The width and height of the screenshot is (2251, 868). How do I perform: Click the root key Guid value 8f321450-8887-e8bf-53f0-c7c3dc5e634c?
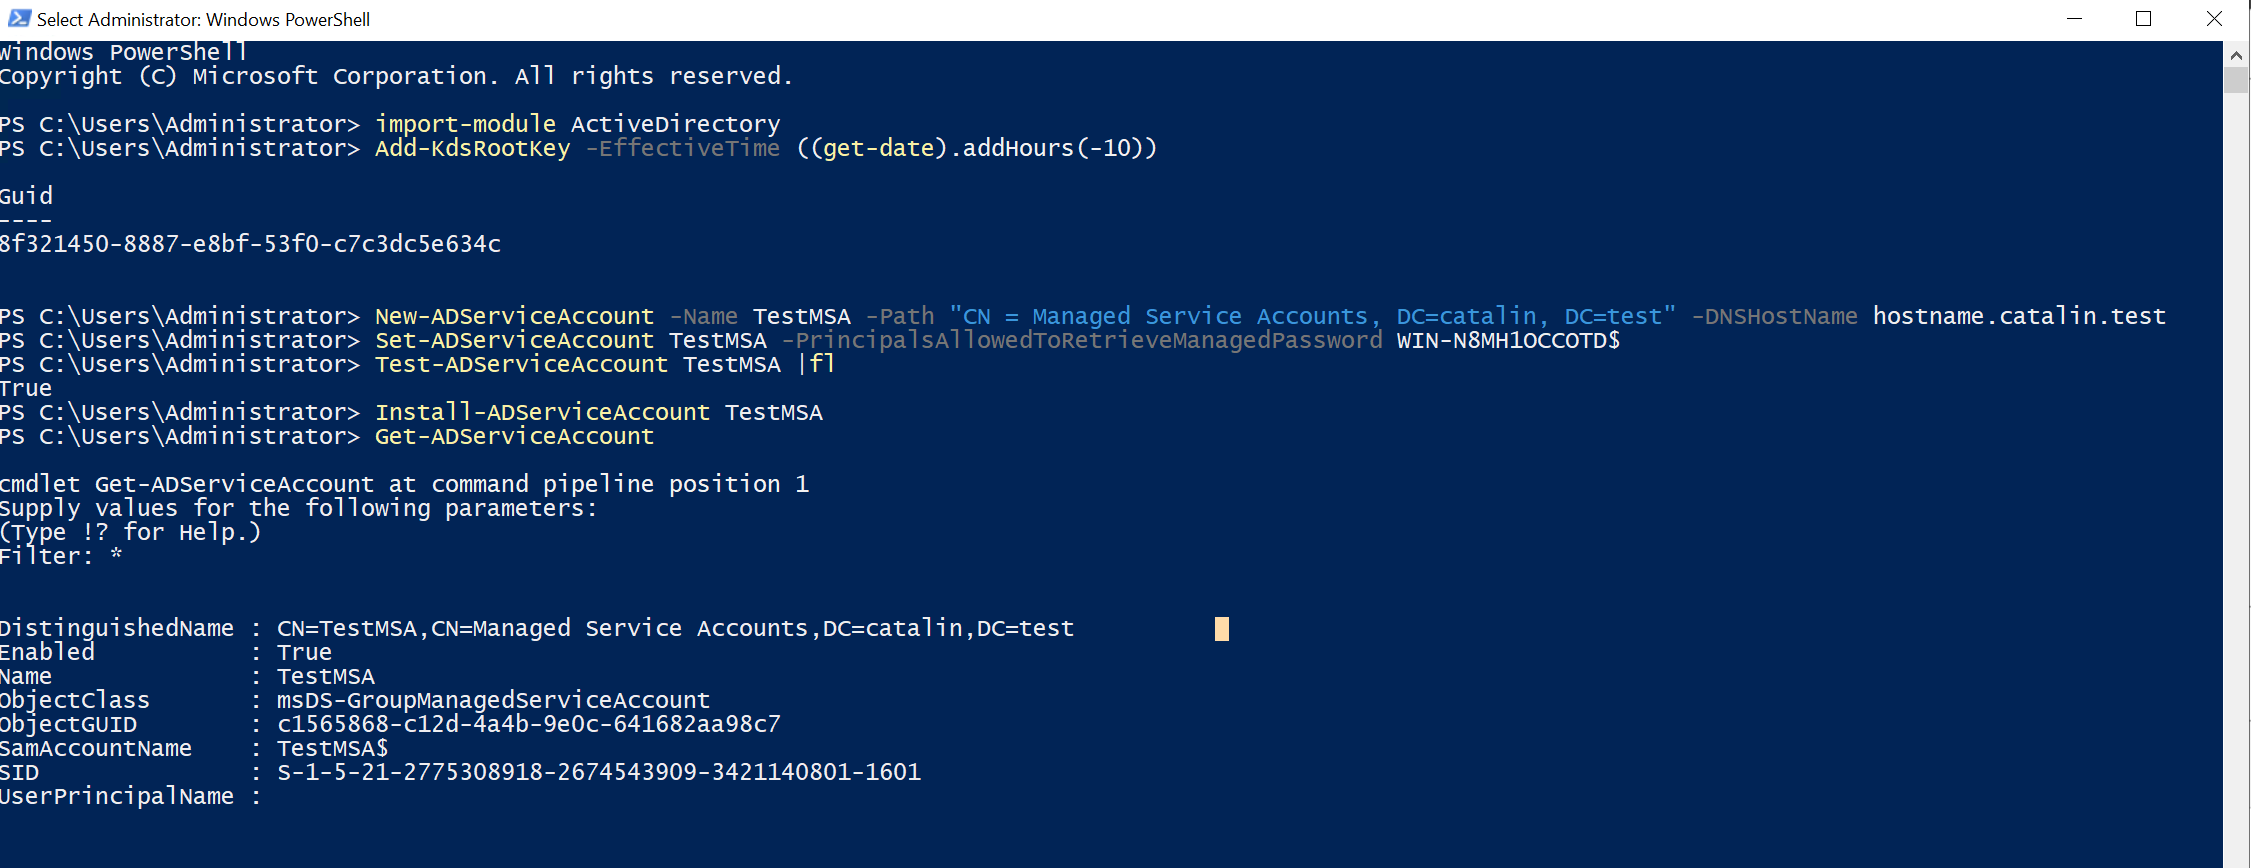[x=250, y=244]
